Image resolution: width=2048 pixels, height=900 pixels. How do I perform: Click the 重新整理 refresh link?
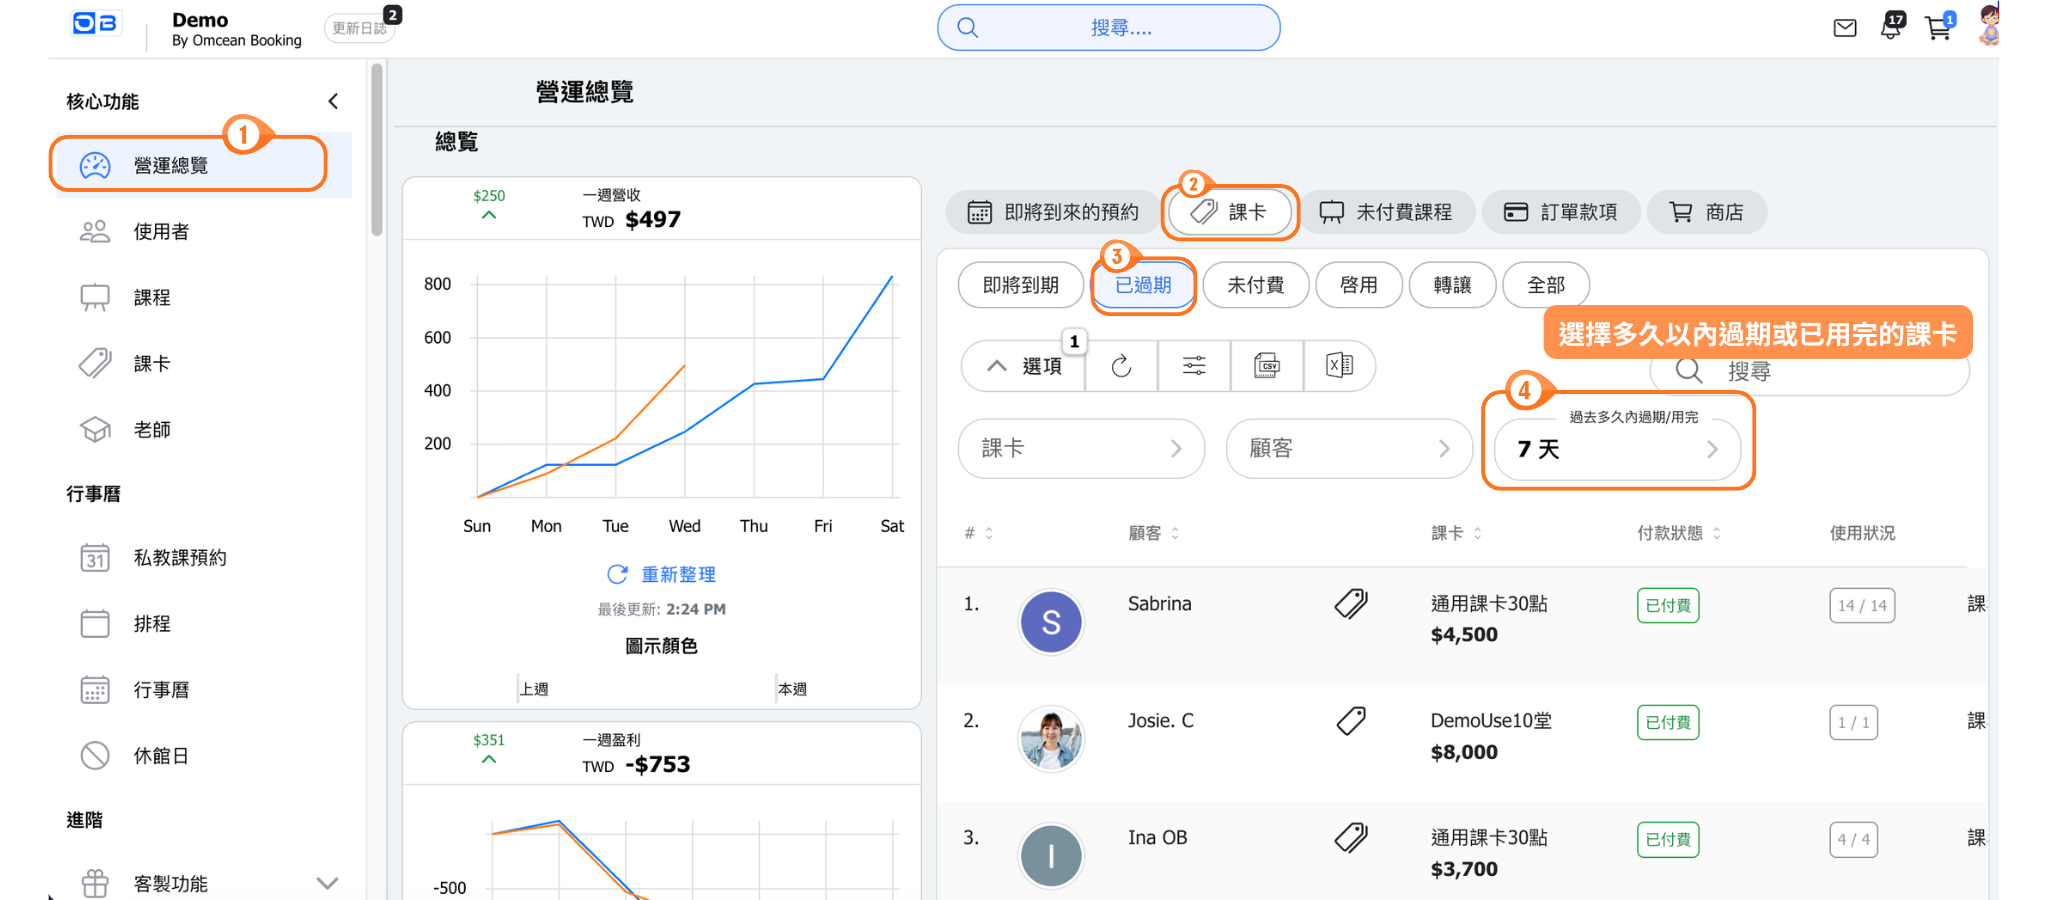(x=661, y=574)
